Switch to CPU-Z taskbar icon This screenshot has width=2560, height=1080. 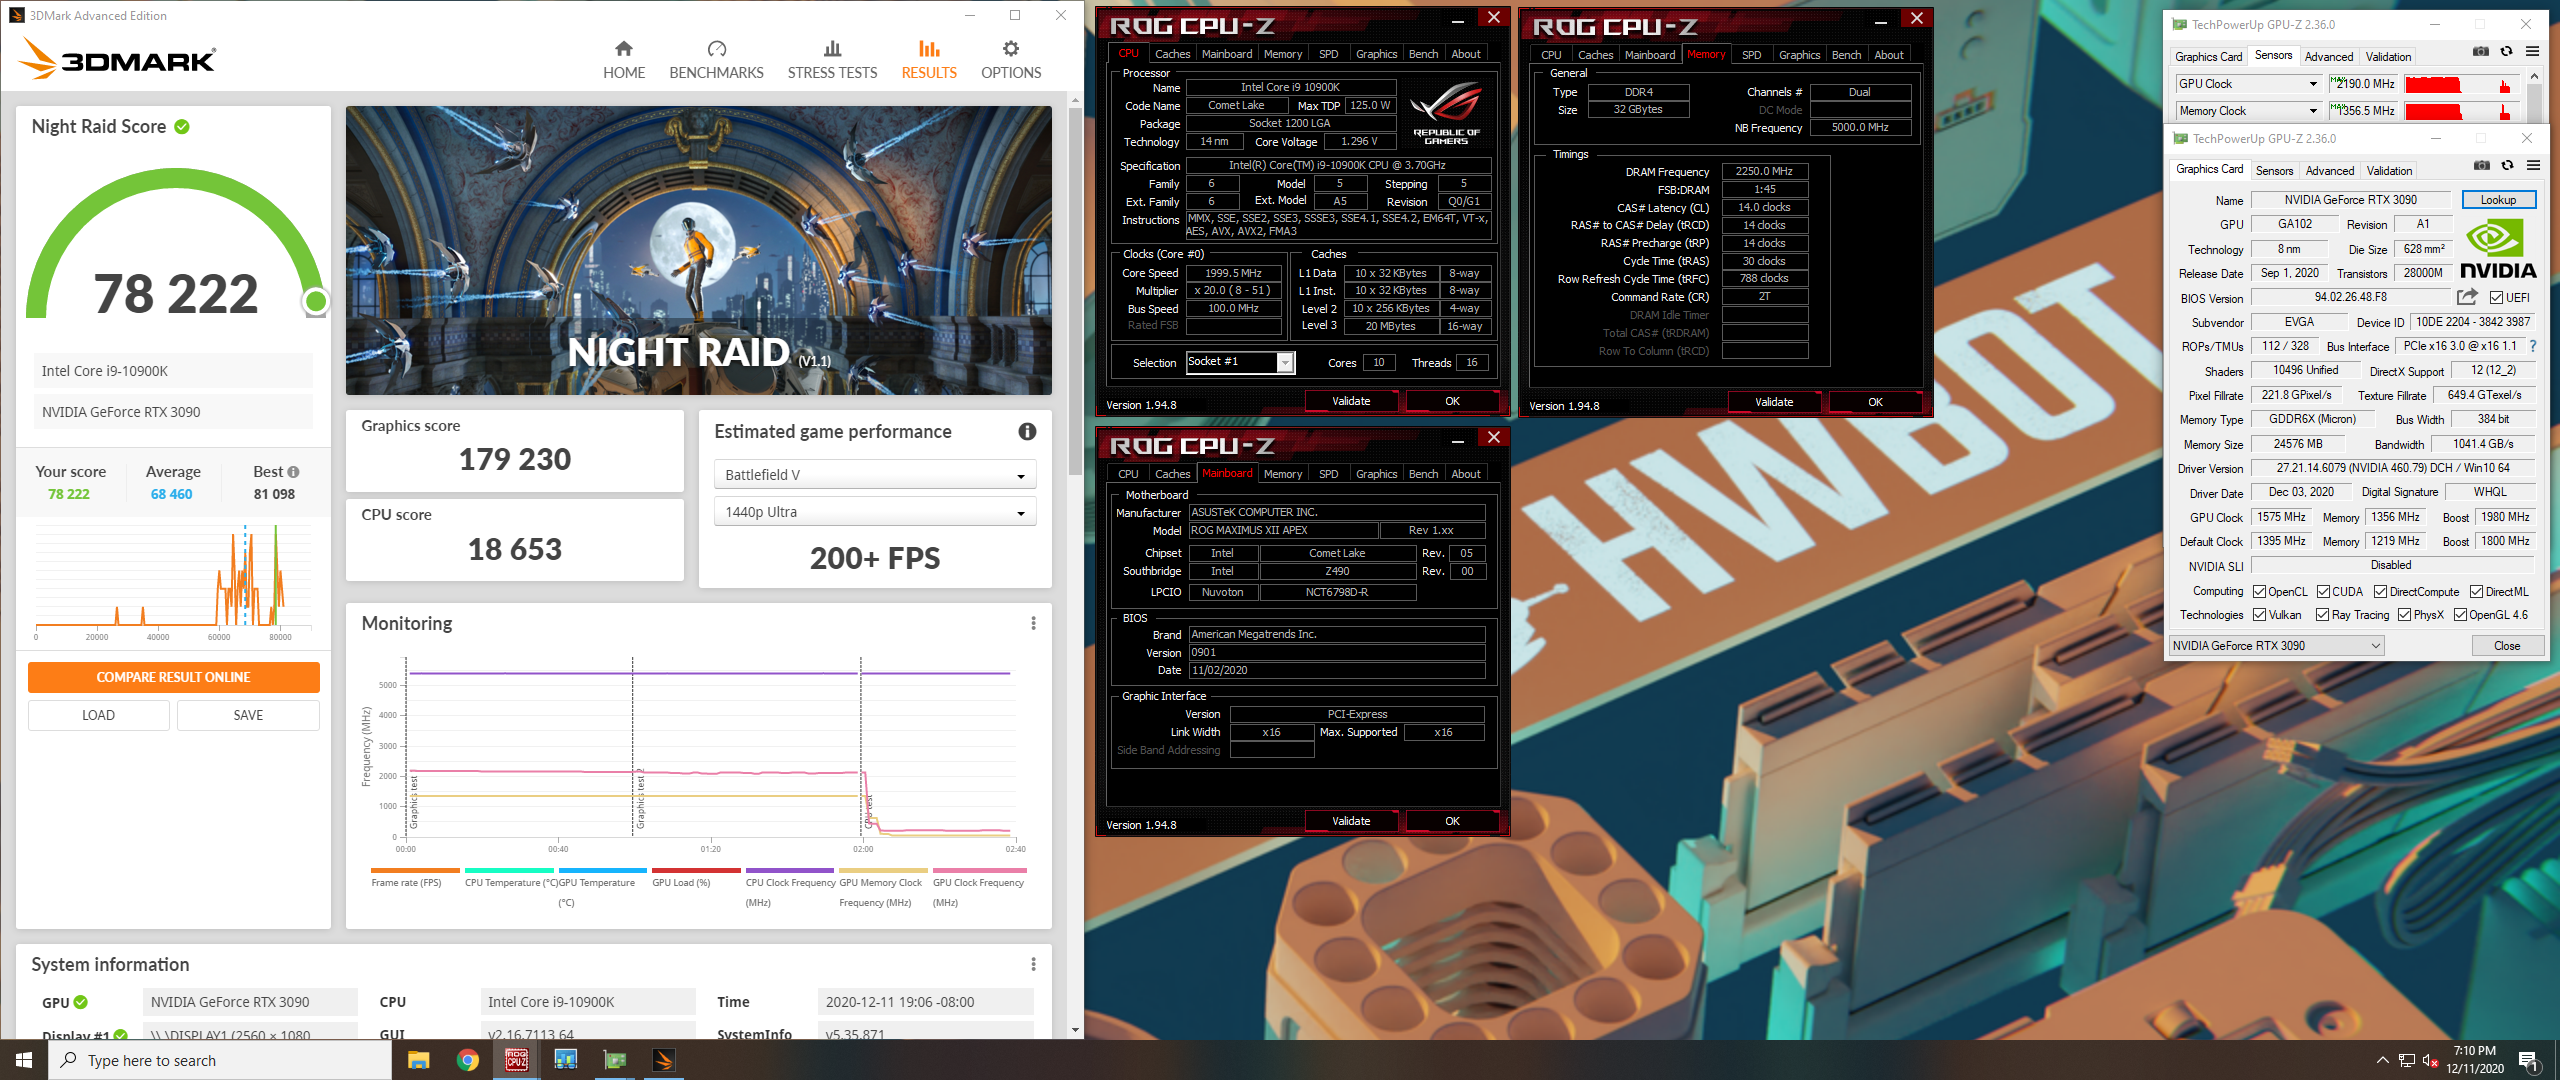pos(516,1060)
